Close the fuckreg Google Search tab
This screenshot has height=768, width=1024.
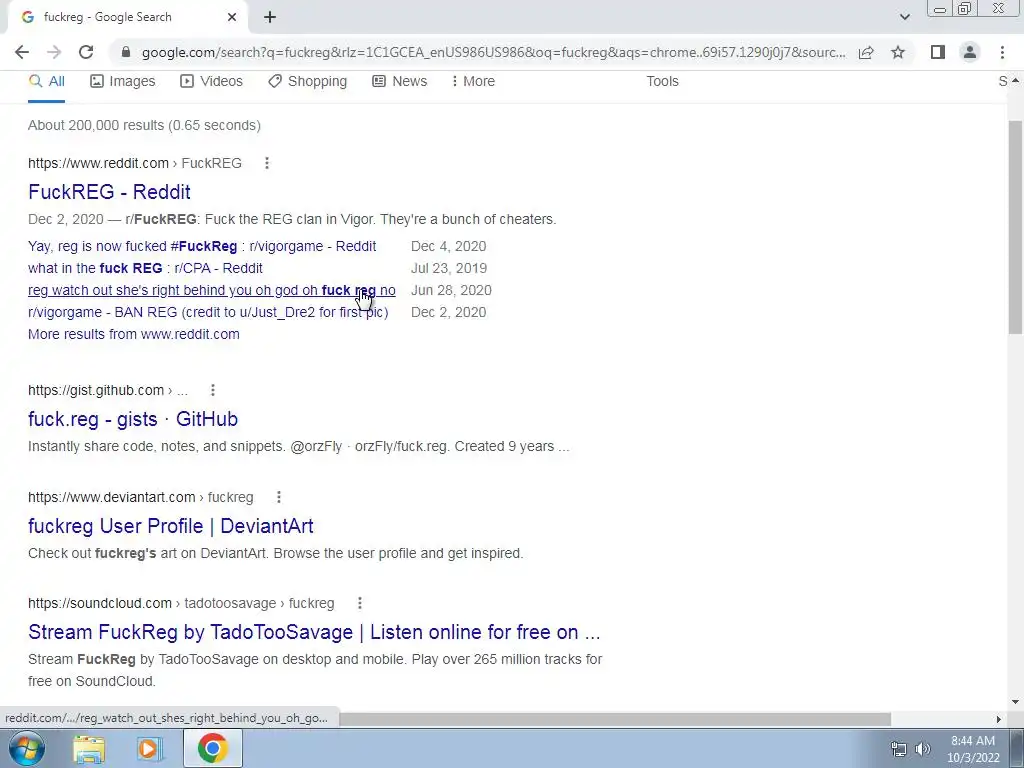[232, 17]
